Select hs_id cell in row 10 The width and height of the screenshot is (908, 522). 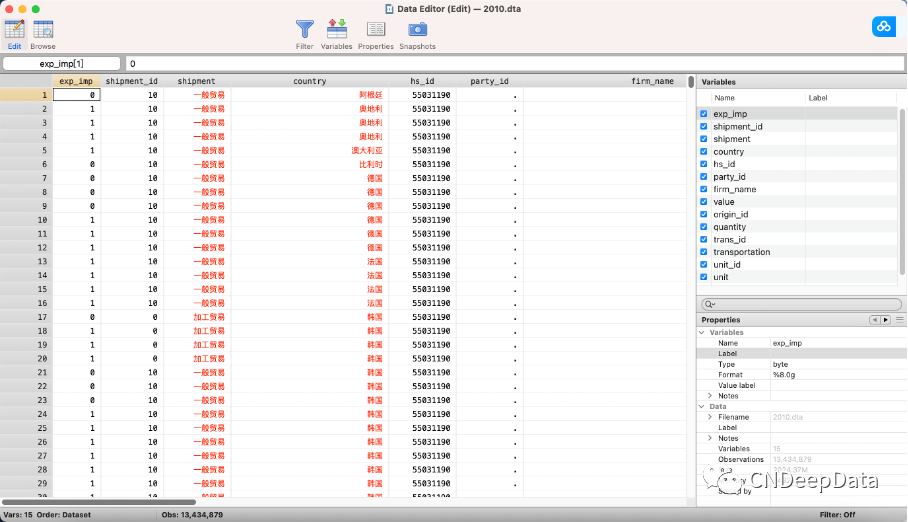pyautogui.click(x=422, y=220)
